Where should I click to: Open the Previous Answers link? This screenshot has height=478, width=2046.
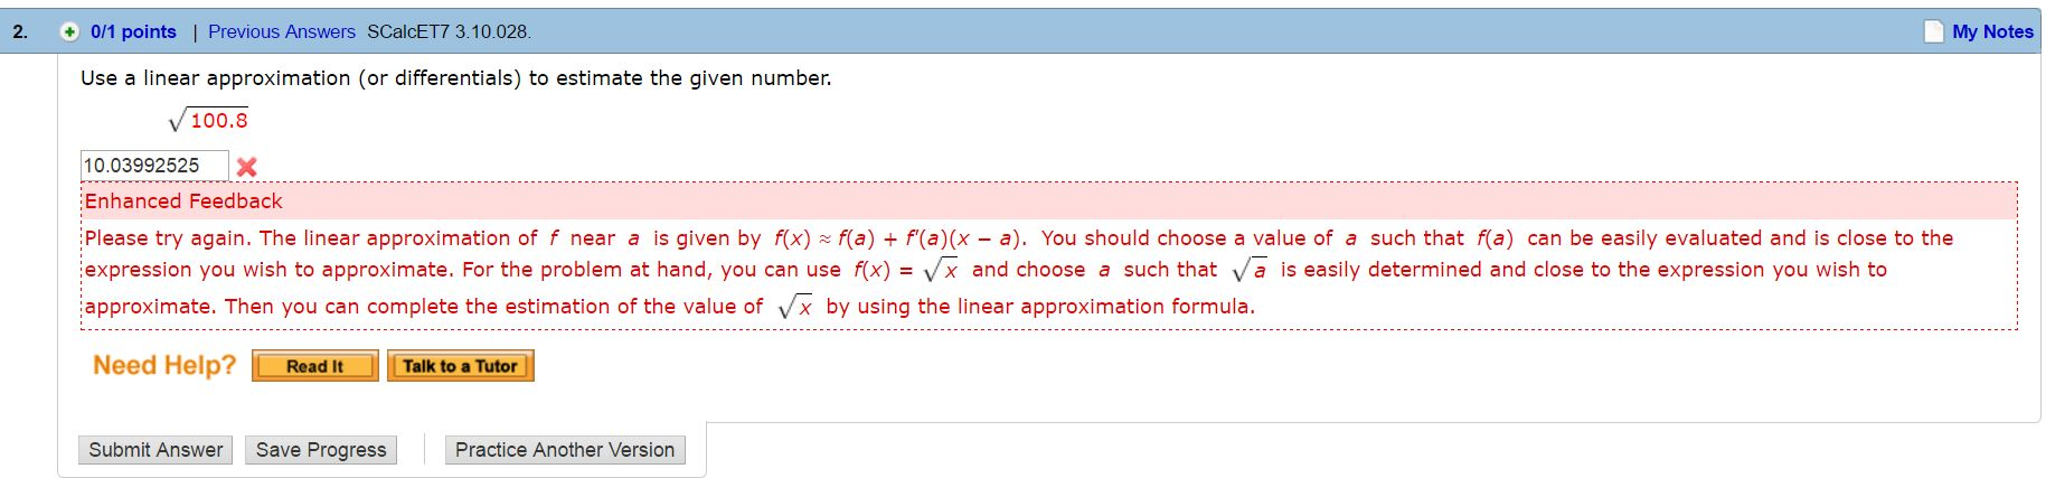point(281,32)
